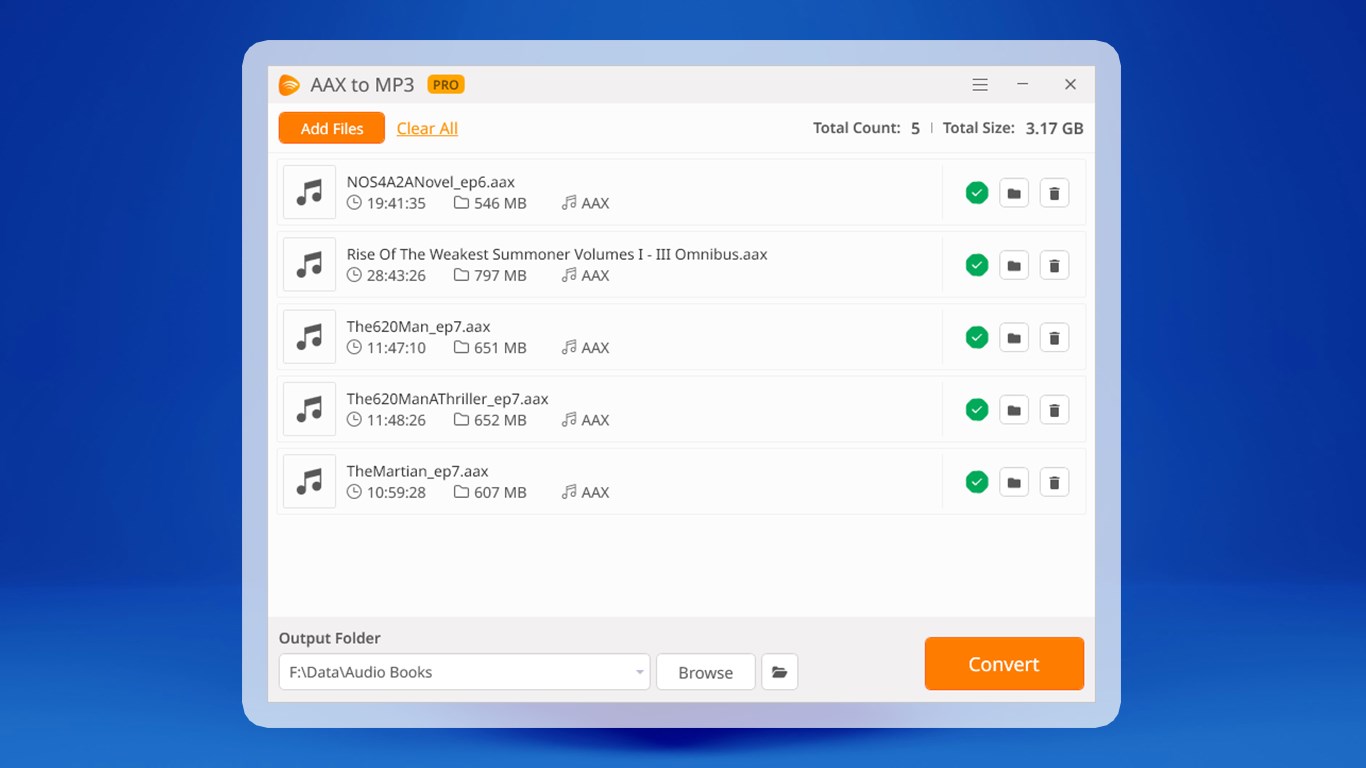Click Add Files button

click(332, 128)
